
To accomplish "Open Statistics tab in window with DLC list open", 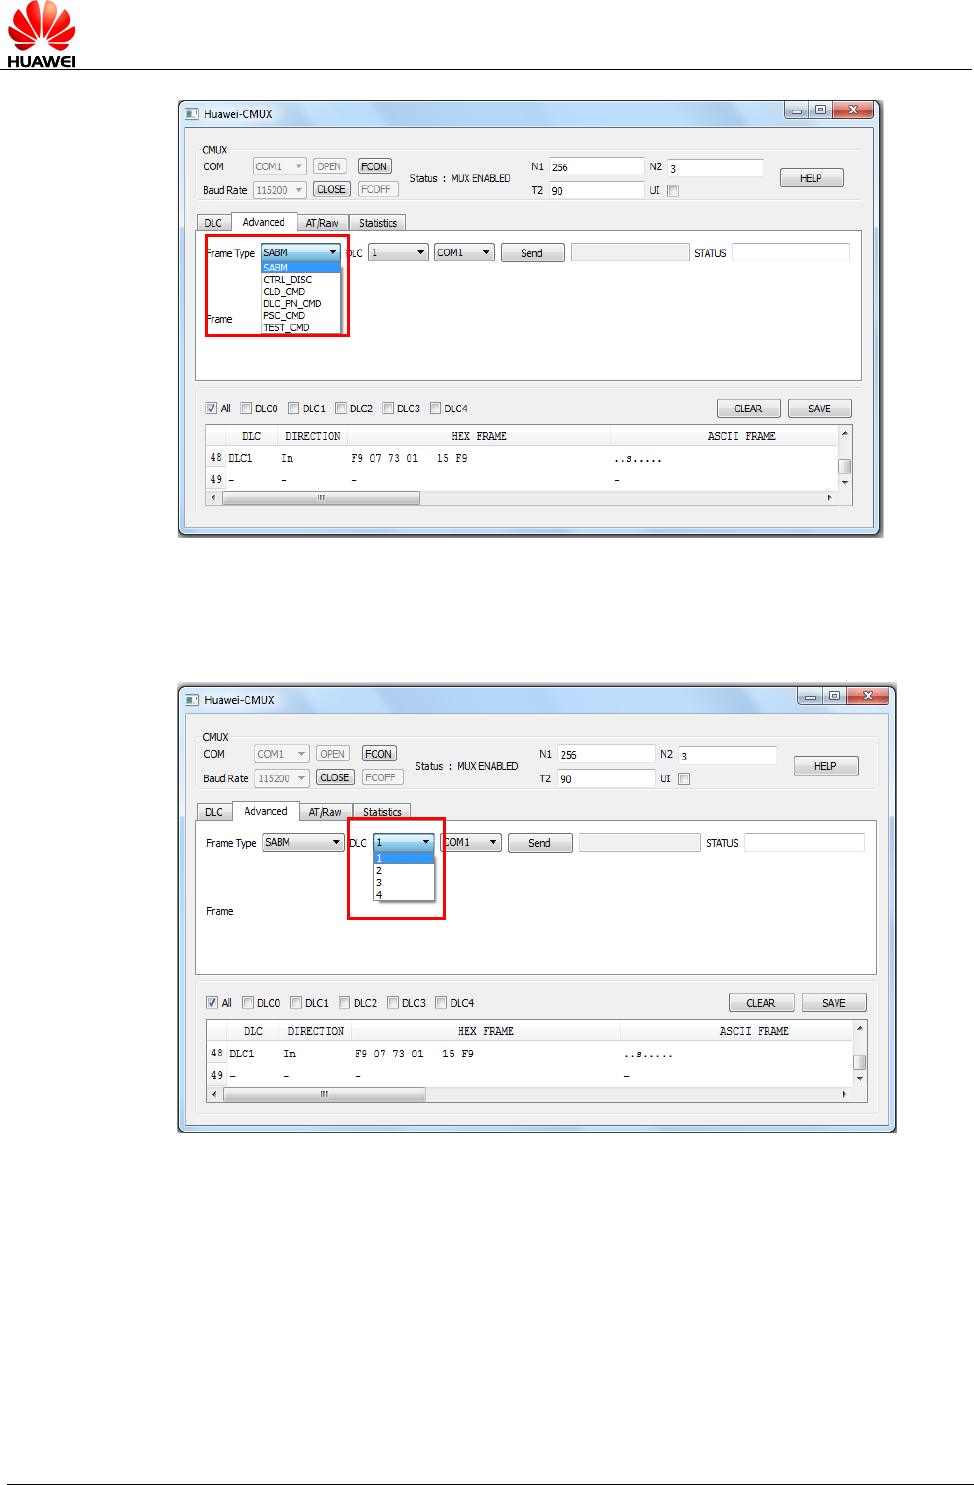I will [x=382, y=812].
